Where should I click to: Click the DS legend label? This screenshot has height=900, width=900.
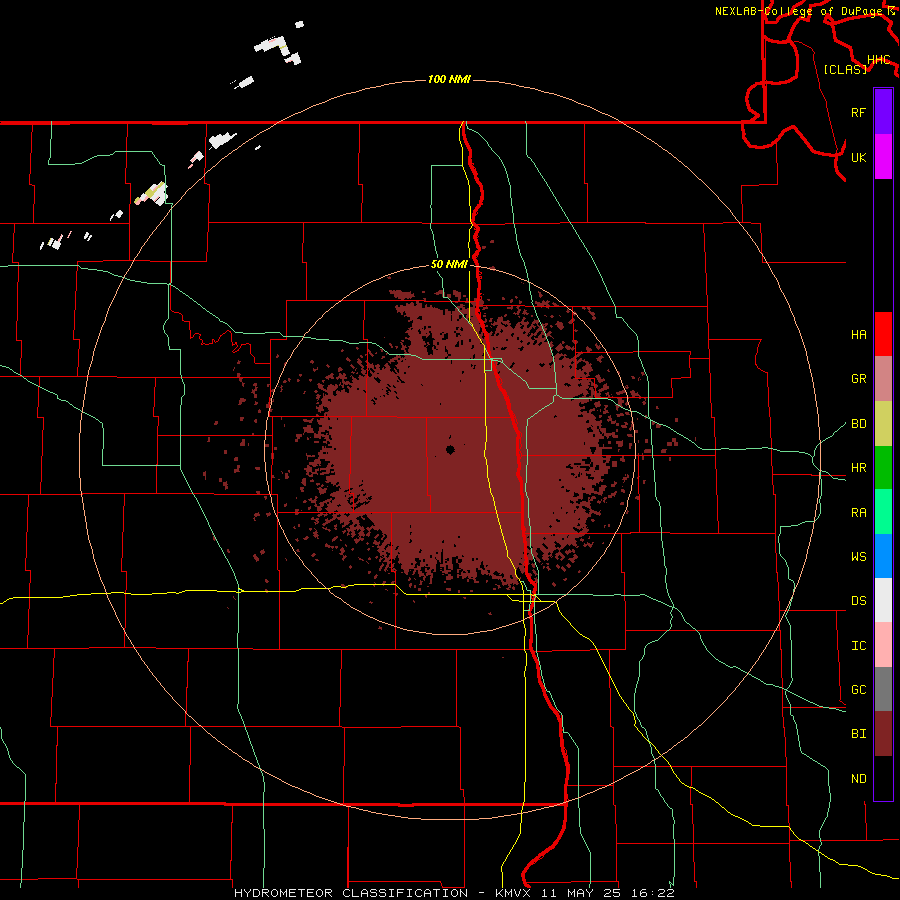[858, 601]
